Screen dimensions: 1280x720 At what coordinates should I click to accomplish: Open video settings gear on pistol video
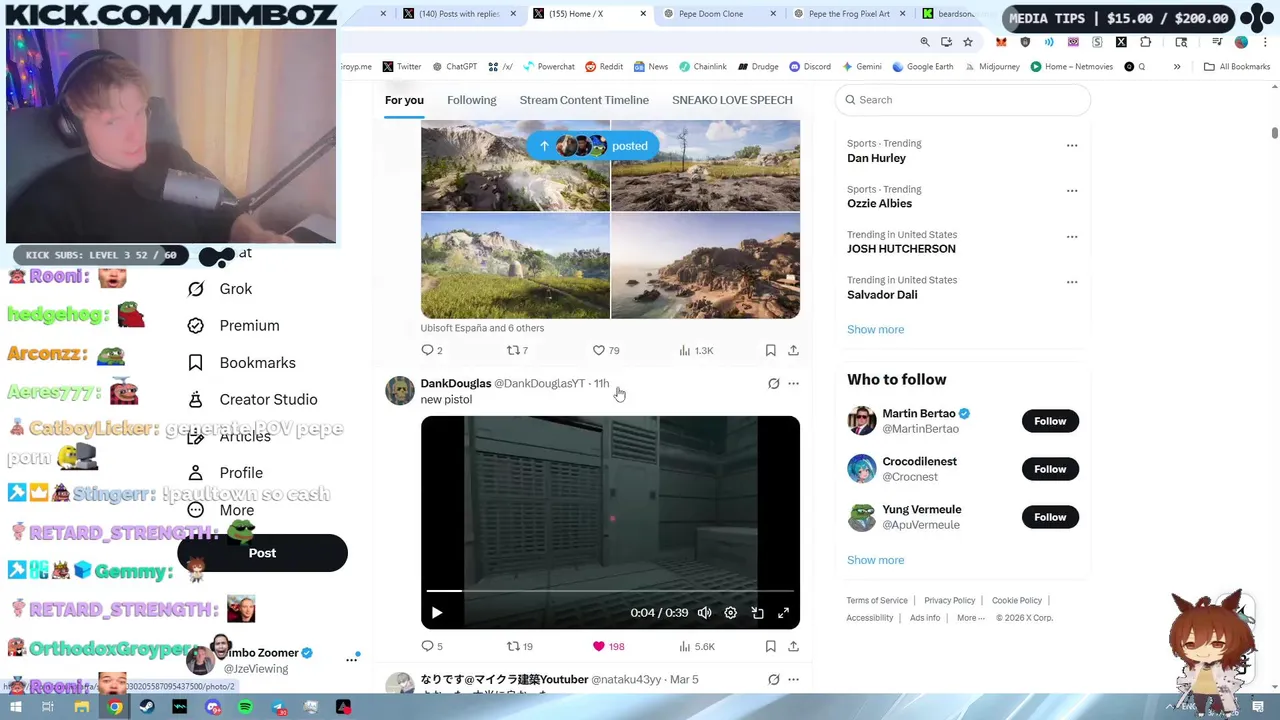730,613
